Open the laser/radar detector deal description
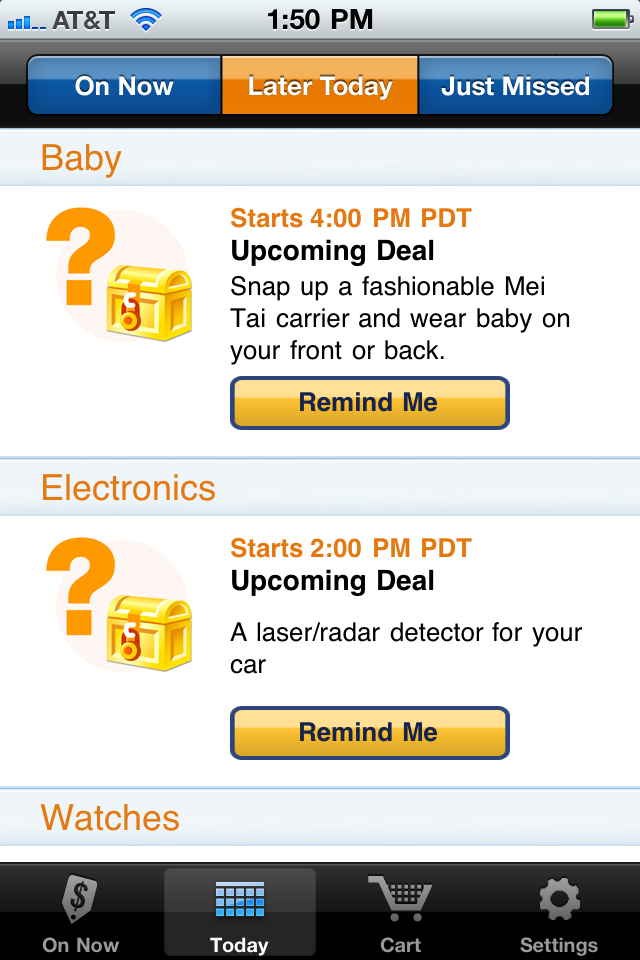The image size is (640, 960). (405, 648)
